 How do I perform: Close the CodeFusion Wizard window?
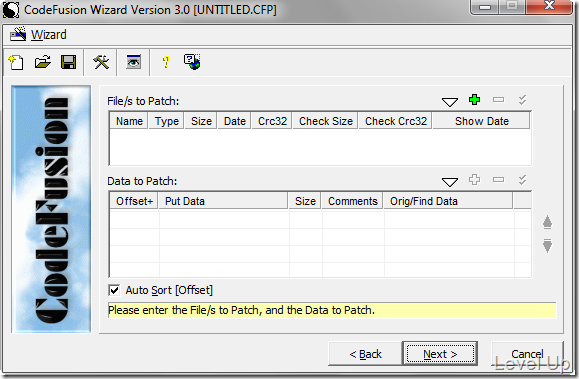pos(549,6)
